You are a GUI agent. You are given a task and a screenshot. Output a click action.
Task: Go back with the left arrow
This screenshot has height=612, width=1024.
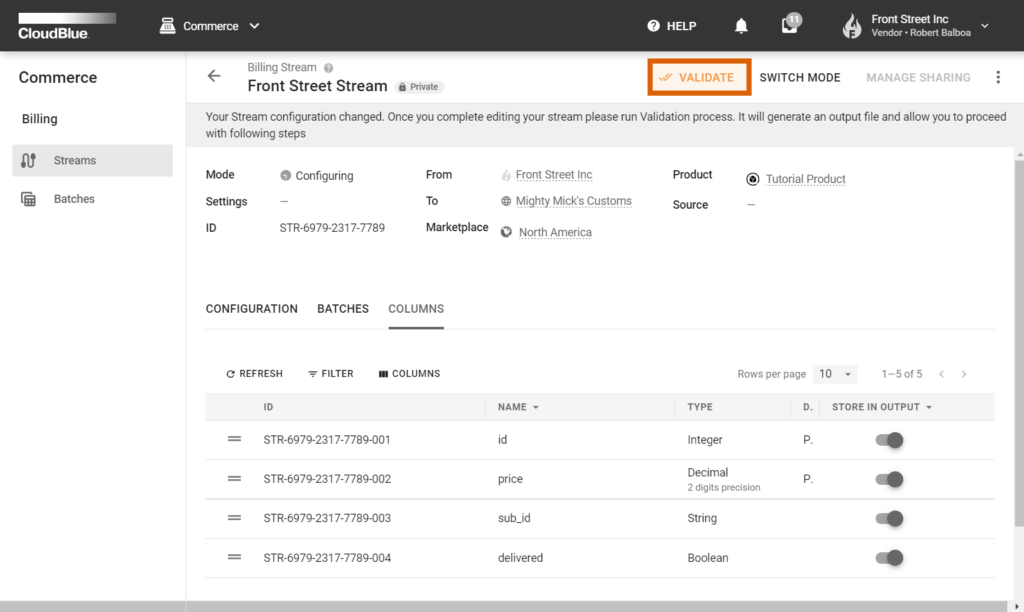pyautogui.click(x=214, y=76)
